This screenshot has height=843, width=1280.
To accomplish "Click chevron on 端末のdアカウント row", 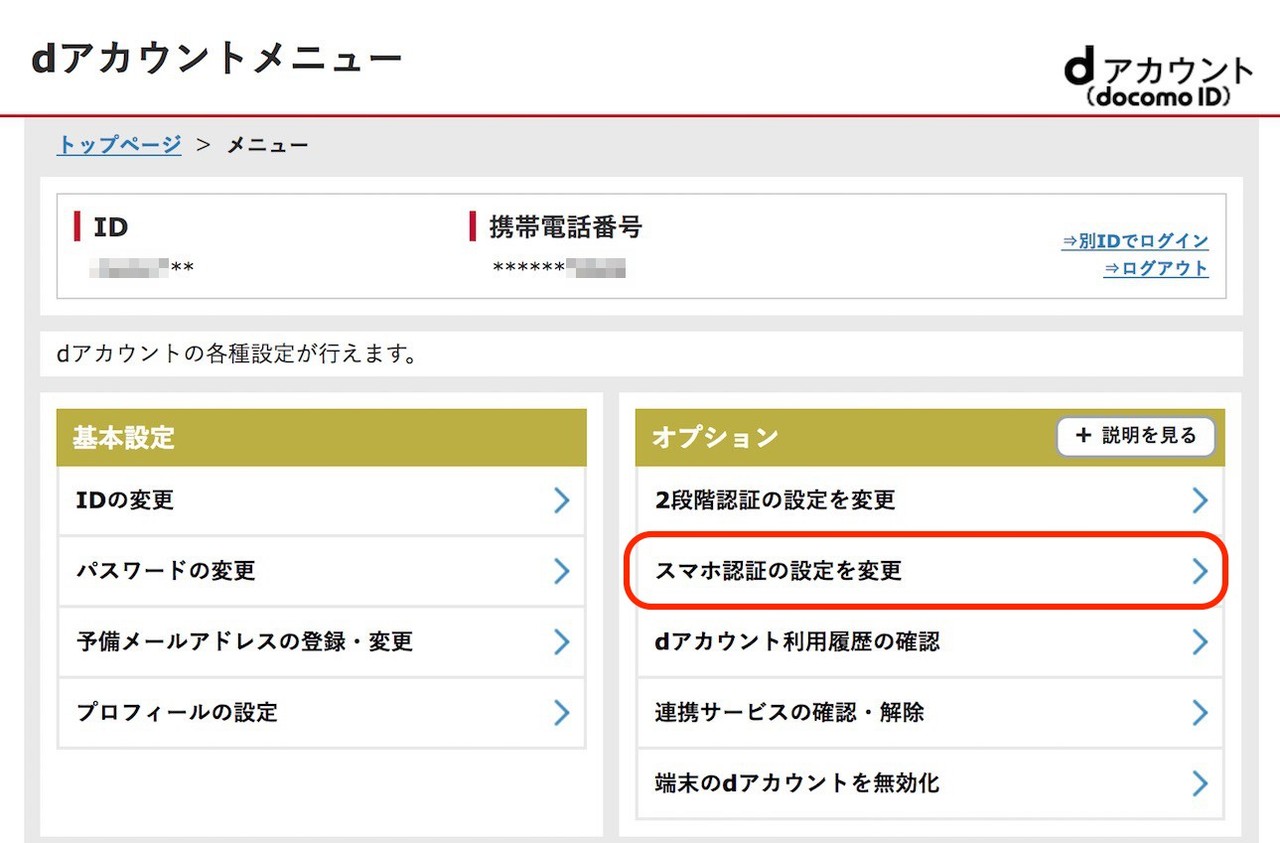I will (1200, 783).
